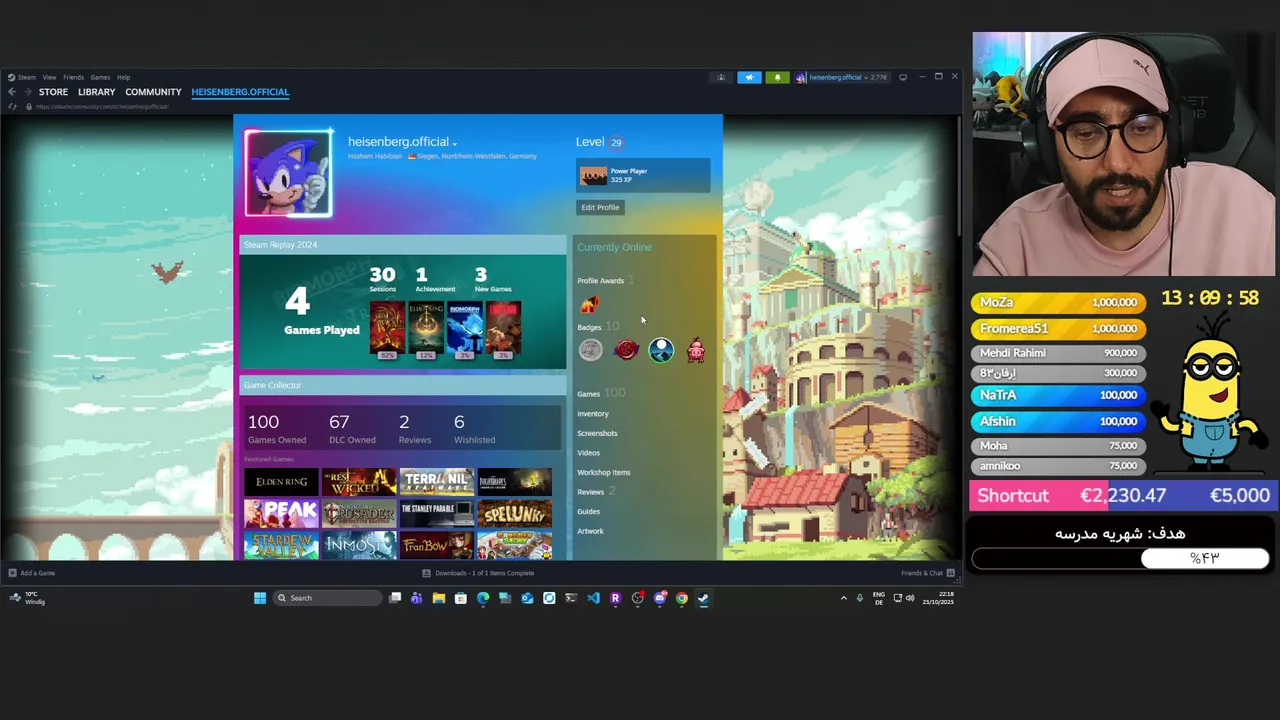Viewport: 1280px width, 720px height.
Task: Switch to the COMMUNITY tab
Action: [153, 92]
